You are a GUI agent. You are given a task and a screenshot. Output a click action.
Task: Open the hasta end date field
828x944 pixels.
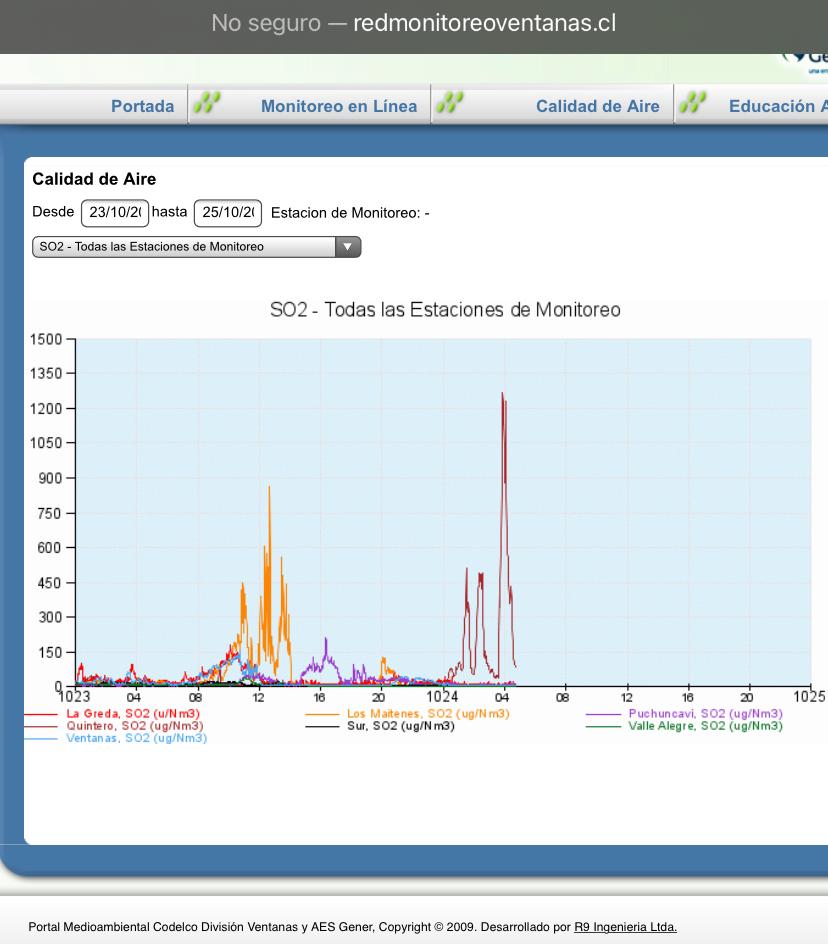pyautogui.click(x=228, y=213)
